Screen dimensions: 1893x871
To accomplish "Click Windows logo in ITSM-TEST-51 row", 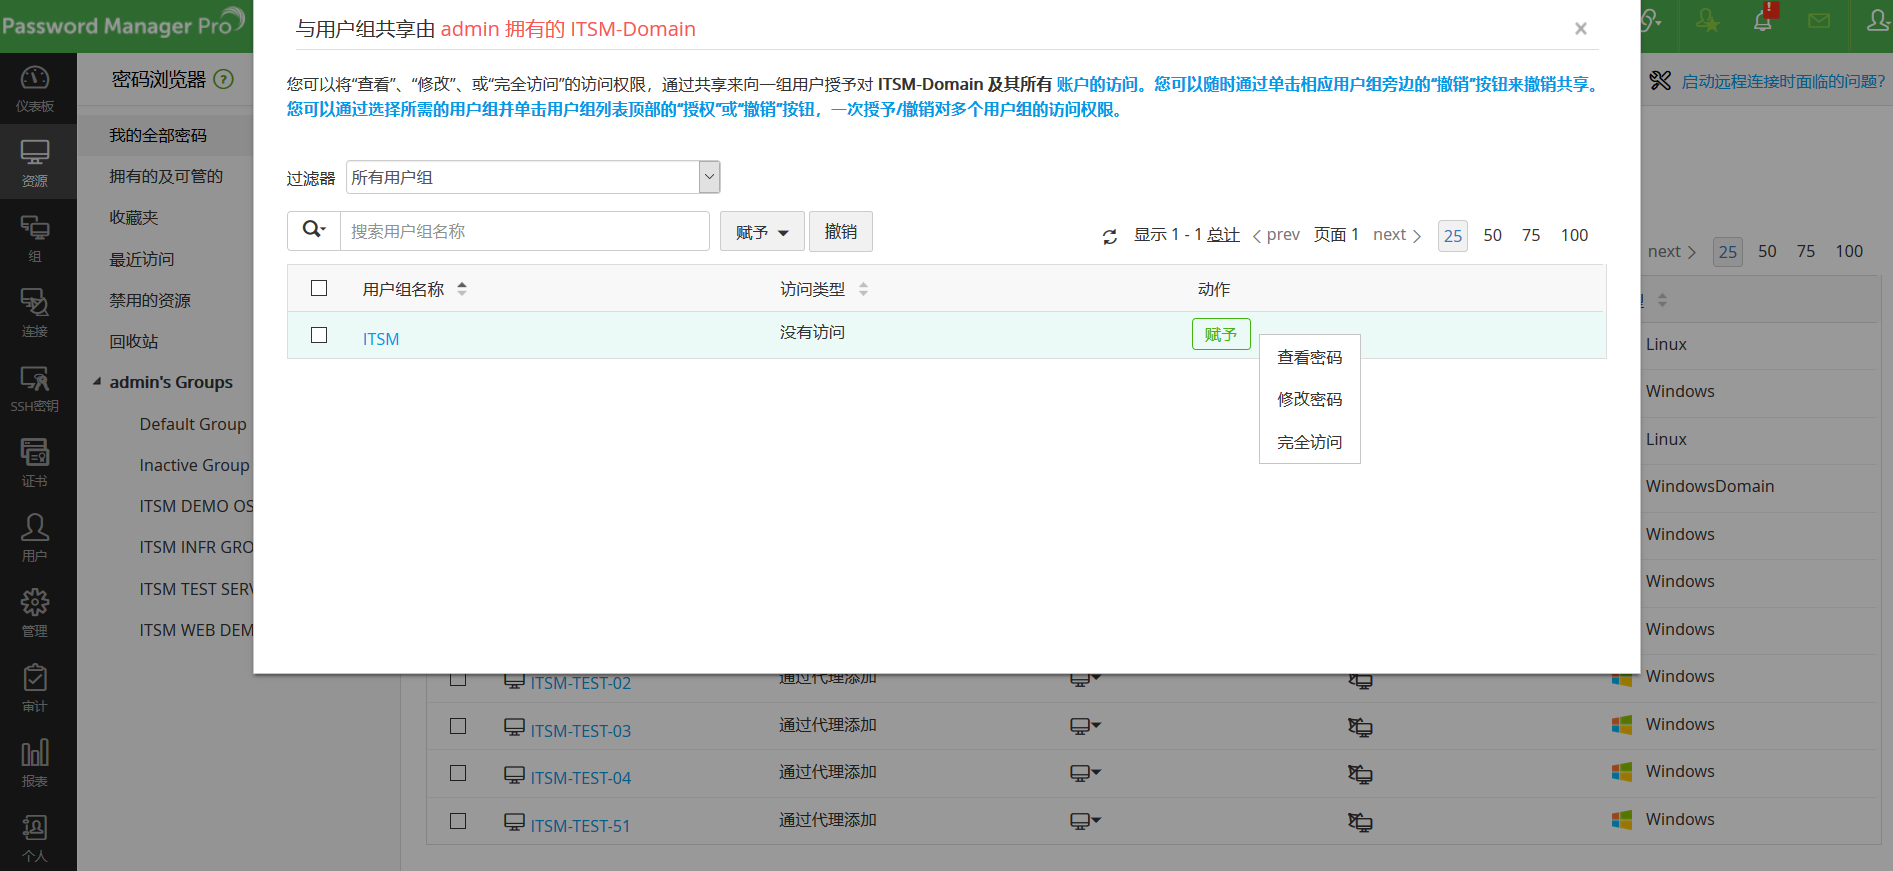I will pyautogui.click(x=1622, y=820).
